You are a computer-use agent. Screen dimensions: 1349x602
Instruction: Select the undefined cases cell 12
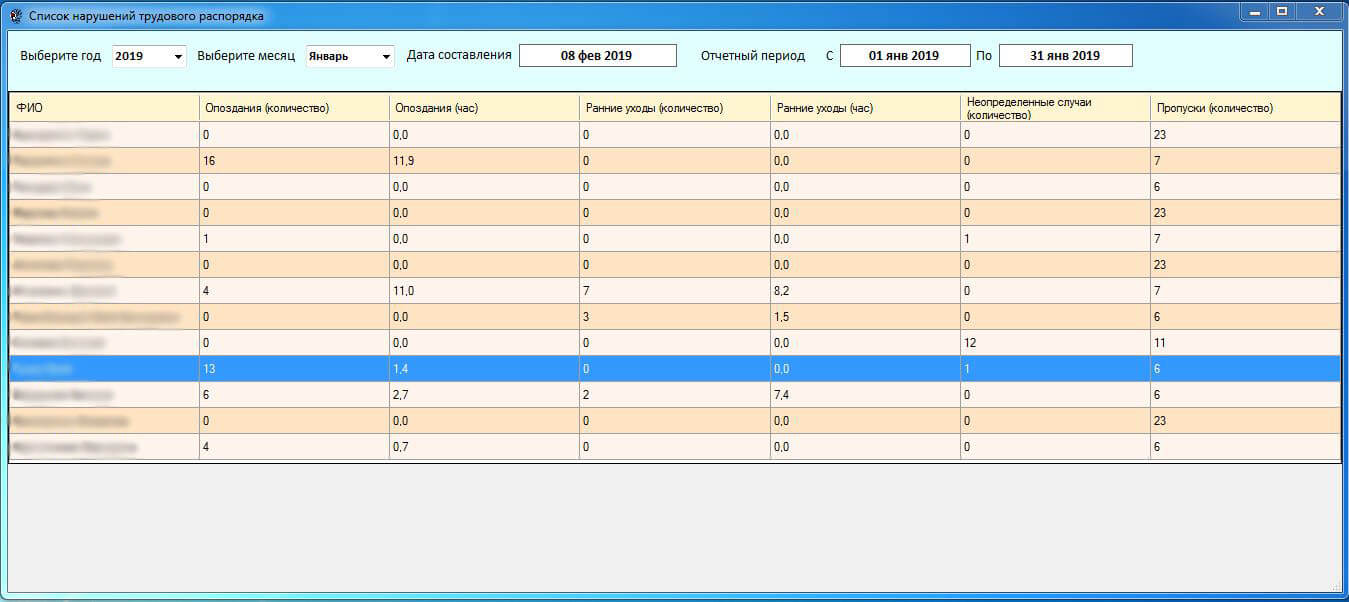(x=1055, y=343)
